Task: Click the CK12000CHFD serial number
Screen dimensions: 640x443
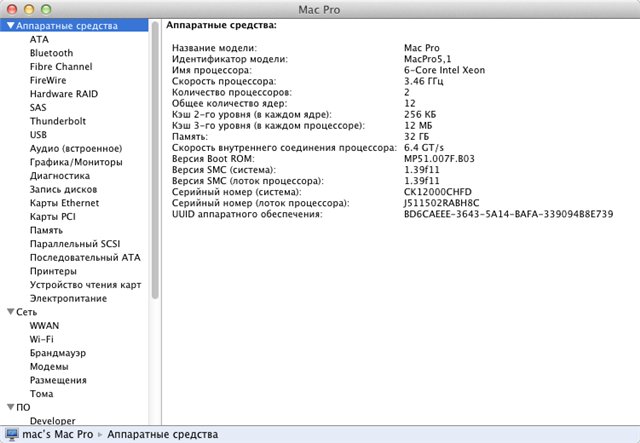Action: (438, 192)
